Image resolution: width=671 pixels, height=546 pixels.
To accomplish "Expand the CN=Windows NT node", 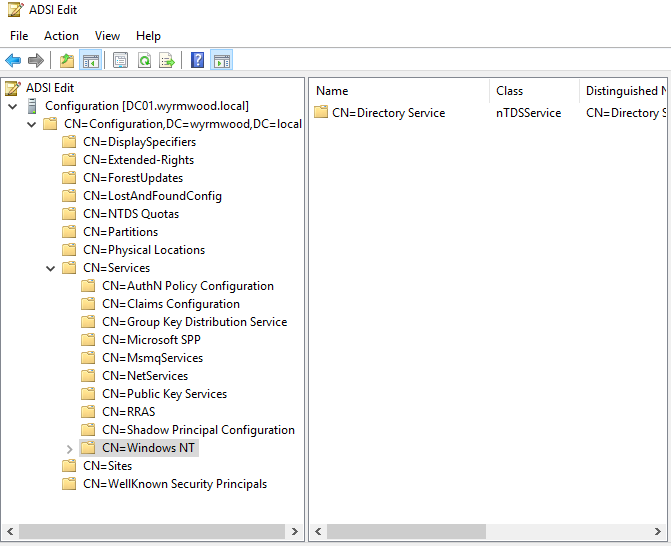I will [69, 448].
